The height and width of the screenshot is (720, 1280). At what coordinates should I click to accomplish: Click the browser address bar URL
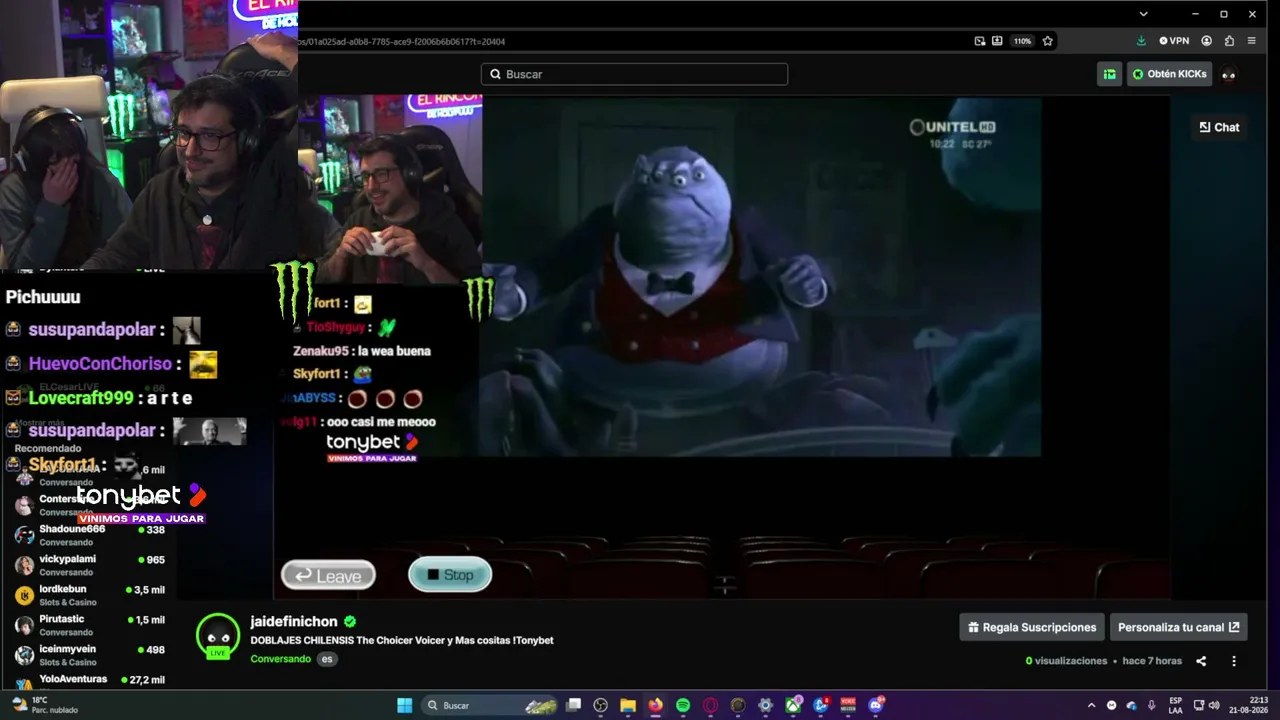[400, 42]
